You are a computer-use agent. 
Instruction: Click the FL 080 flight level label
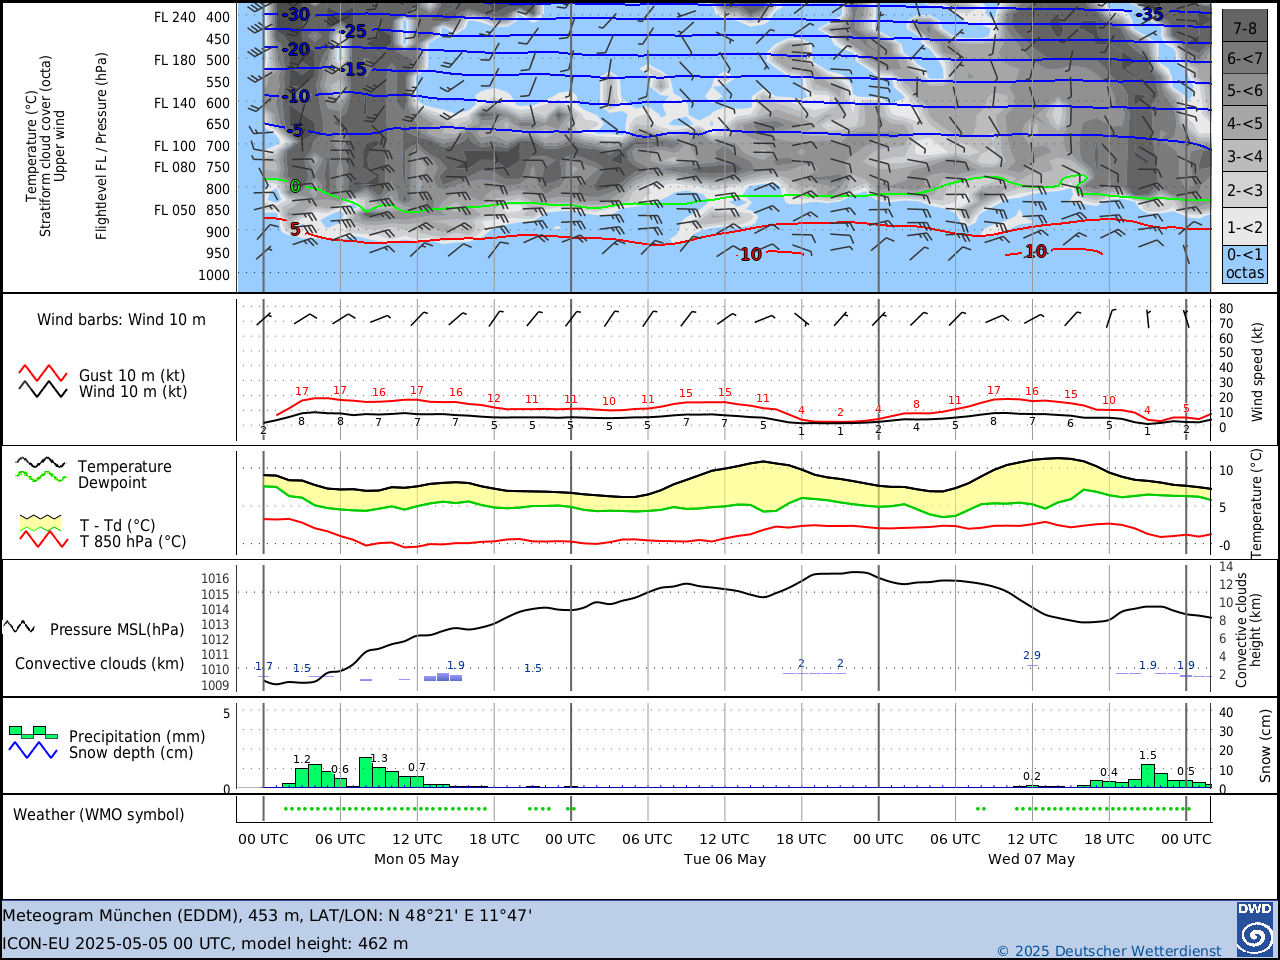(175, 167)
